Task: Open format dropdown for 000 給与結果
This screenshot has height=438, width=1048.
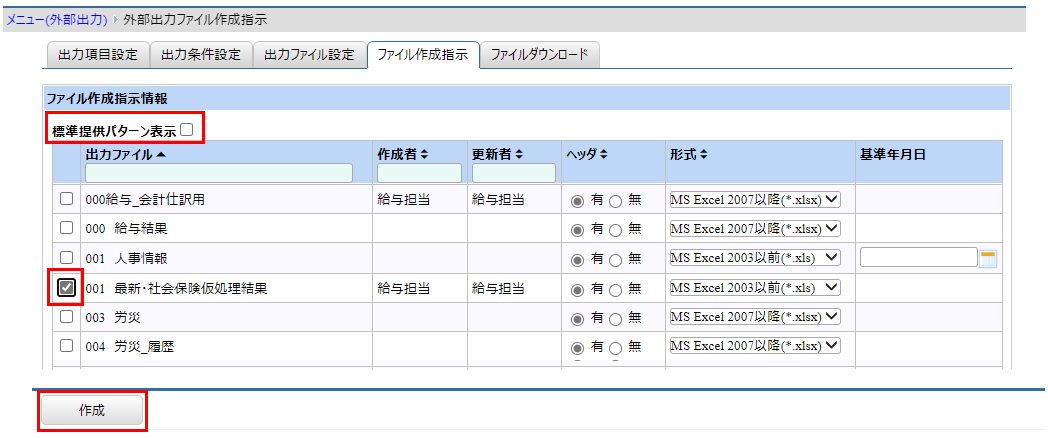Action: coord(755,228)
